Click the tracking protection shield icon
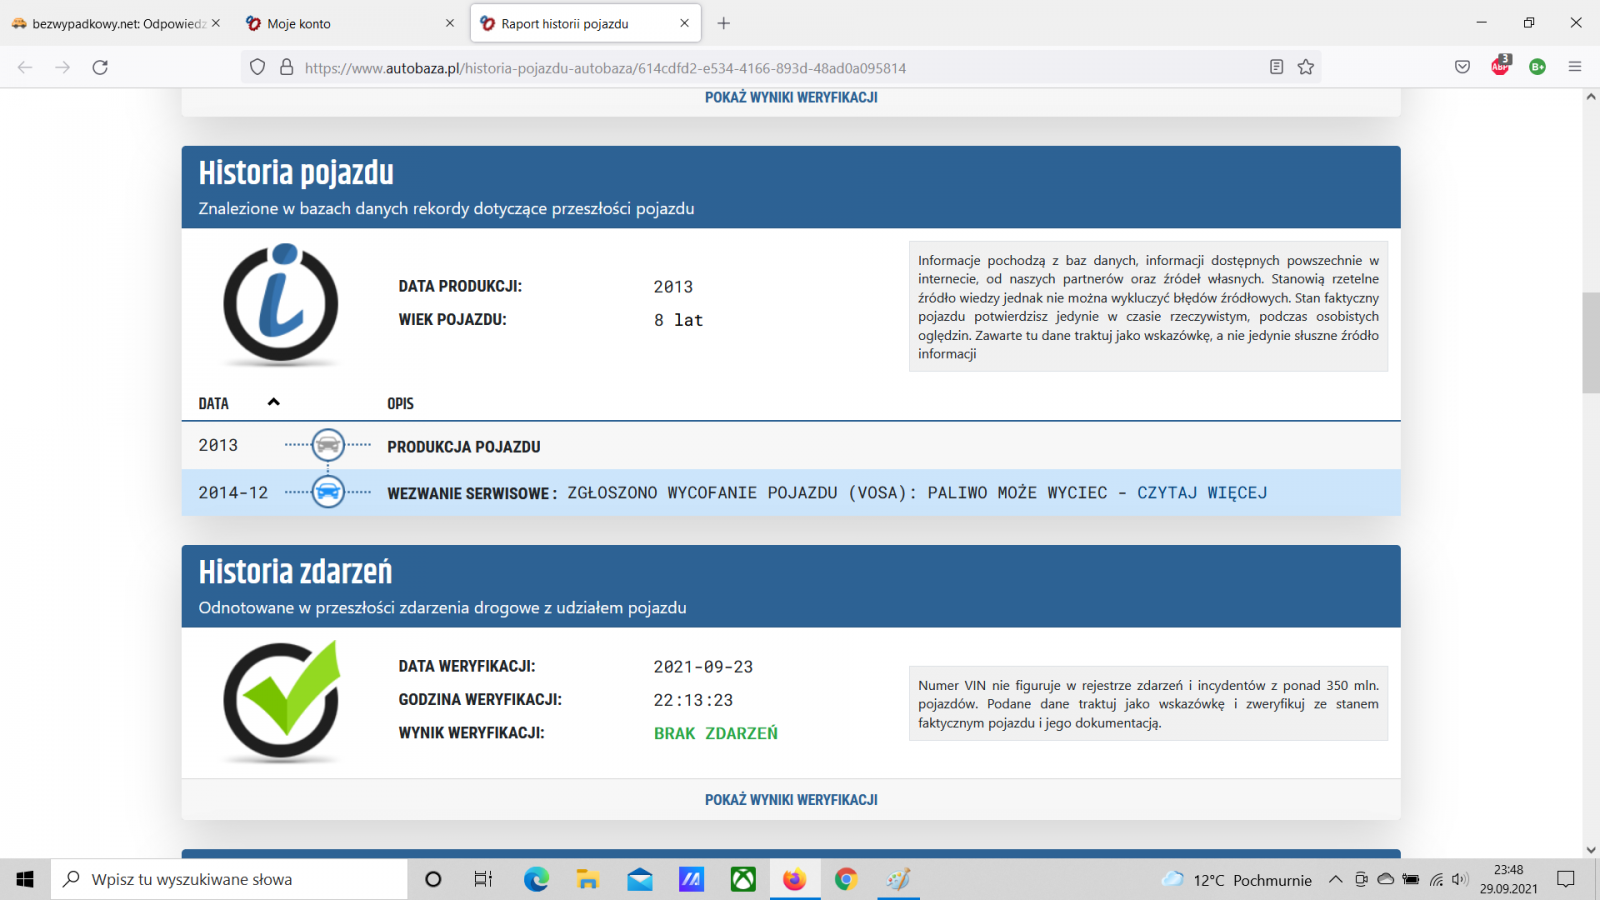 coord(258,67)
